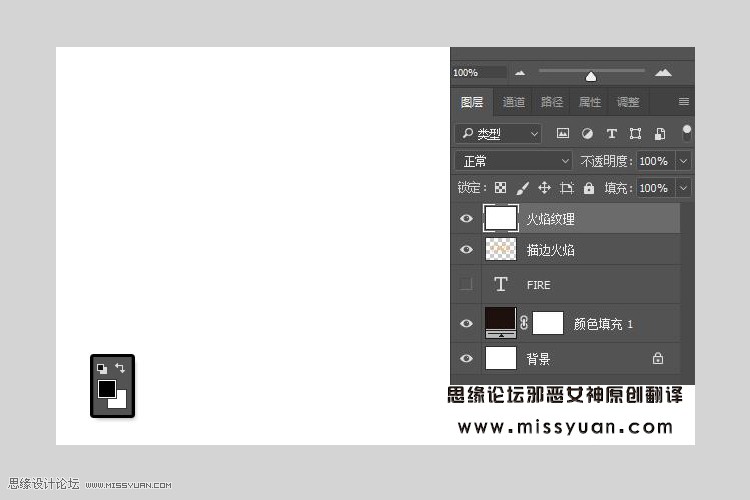Filter layers by adjustment layer icon
This screenshot has height=500, width=750.
click(x=587, y=133)
